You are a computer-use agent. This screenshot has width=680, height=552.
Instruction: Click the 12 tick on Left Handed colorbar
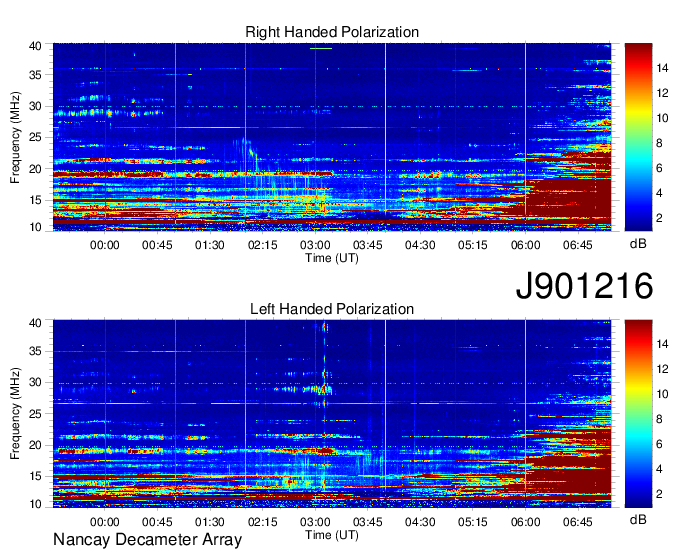pos(662,369)
